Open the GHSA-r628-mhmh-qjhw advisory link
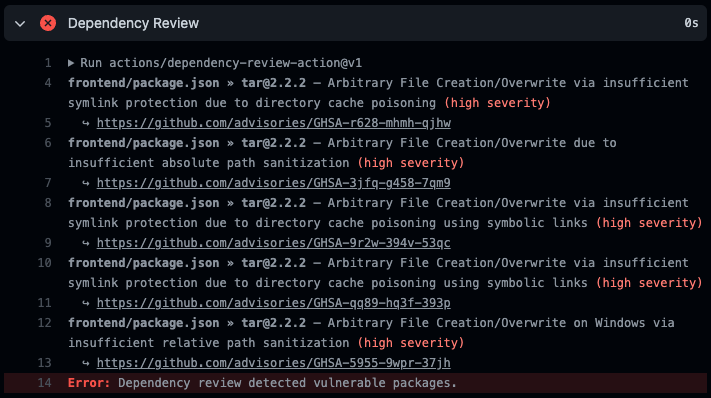 [273, 123]
